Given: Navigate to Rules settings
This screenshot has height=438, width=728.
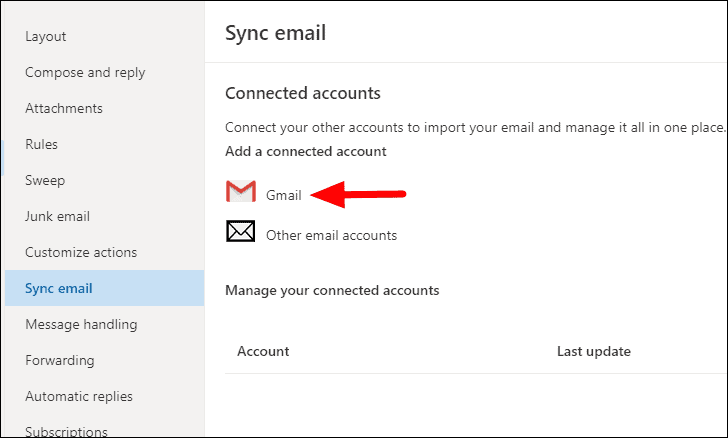Looking at the screenshot, I should [x=42, y=144].
